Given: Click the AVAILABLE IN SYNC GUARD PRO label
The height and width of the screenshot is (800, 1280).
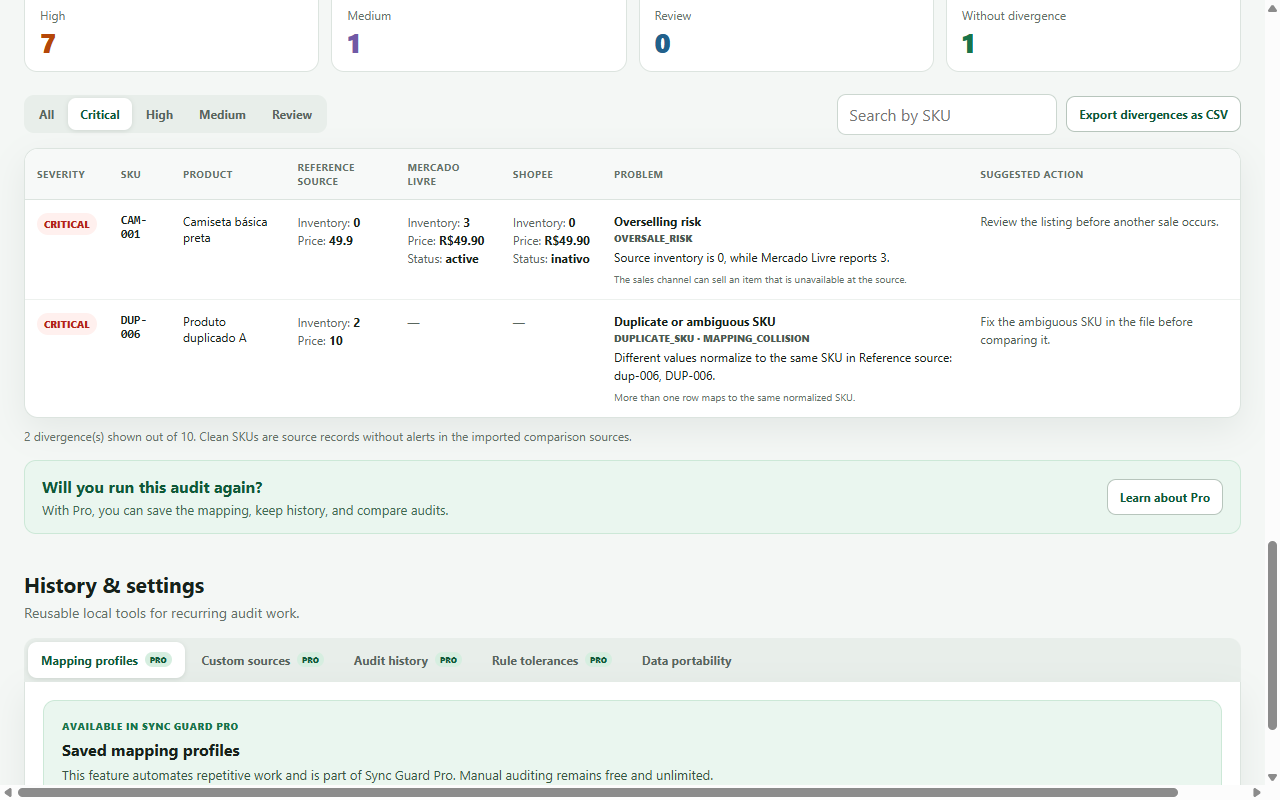Looking at the screenshot, I should tap(150, 727).
